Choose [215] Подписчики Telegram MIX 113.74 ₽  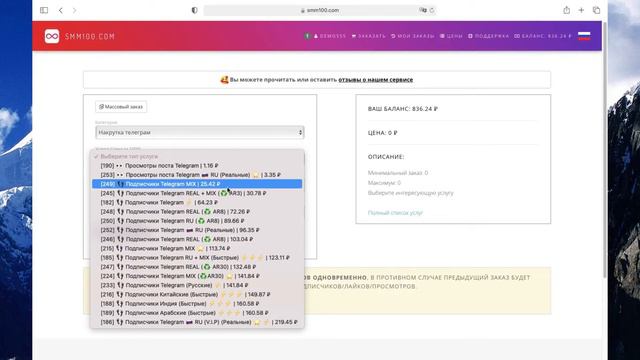click(197, 248)
